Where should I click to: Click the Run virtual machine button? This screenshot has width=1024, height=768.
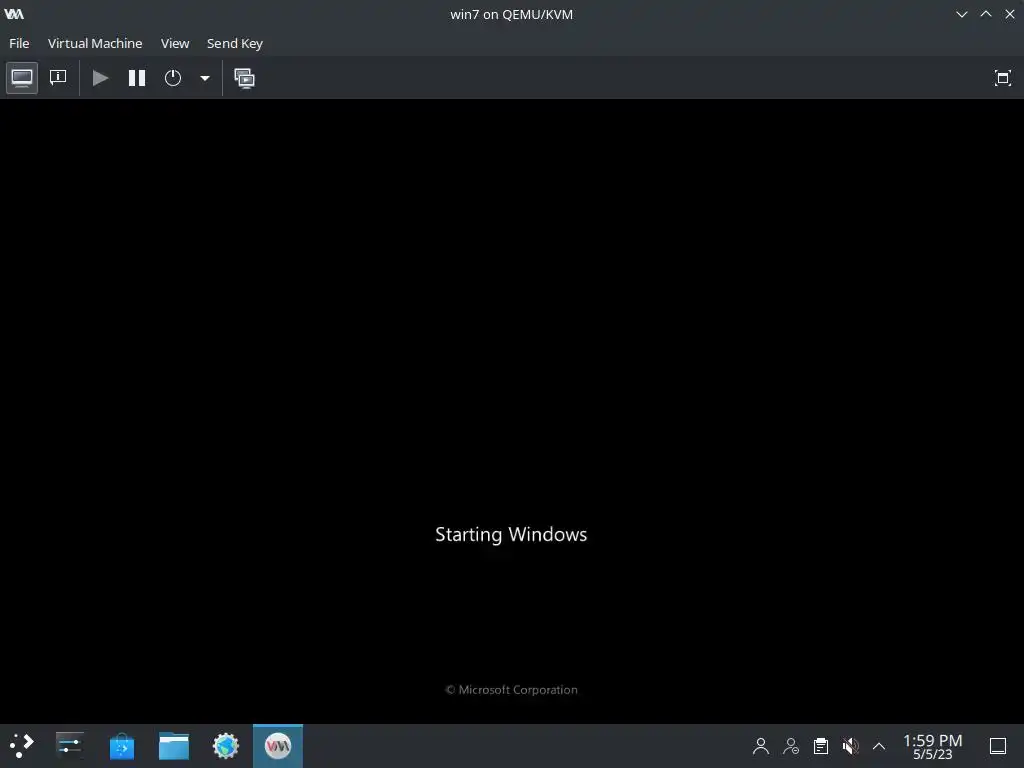click(x=101, y=78)
